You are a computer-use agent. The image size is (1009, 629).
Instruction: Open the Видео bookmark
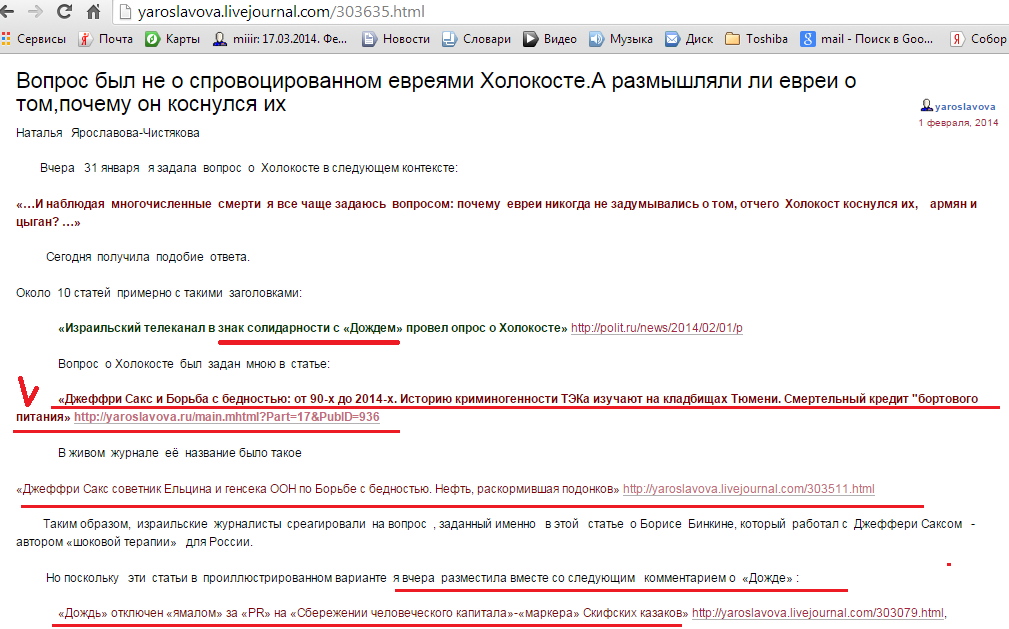550,39
